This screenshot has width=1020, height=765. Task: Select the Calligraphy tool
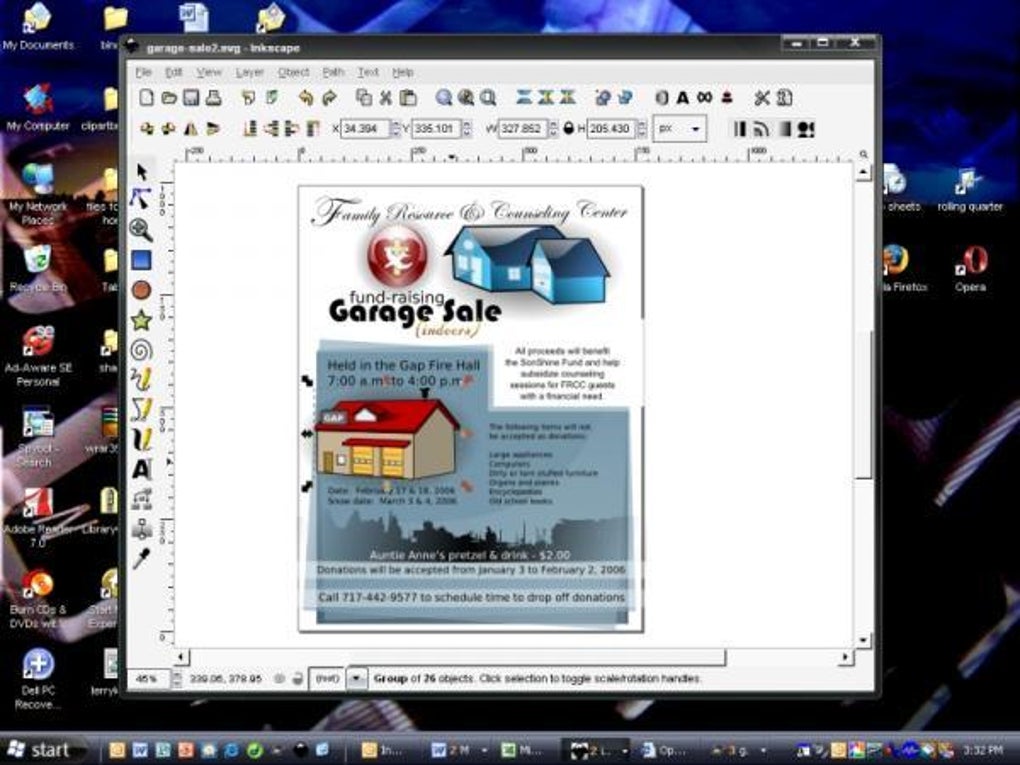[x=141, y=439]
